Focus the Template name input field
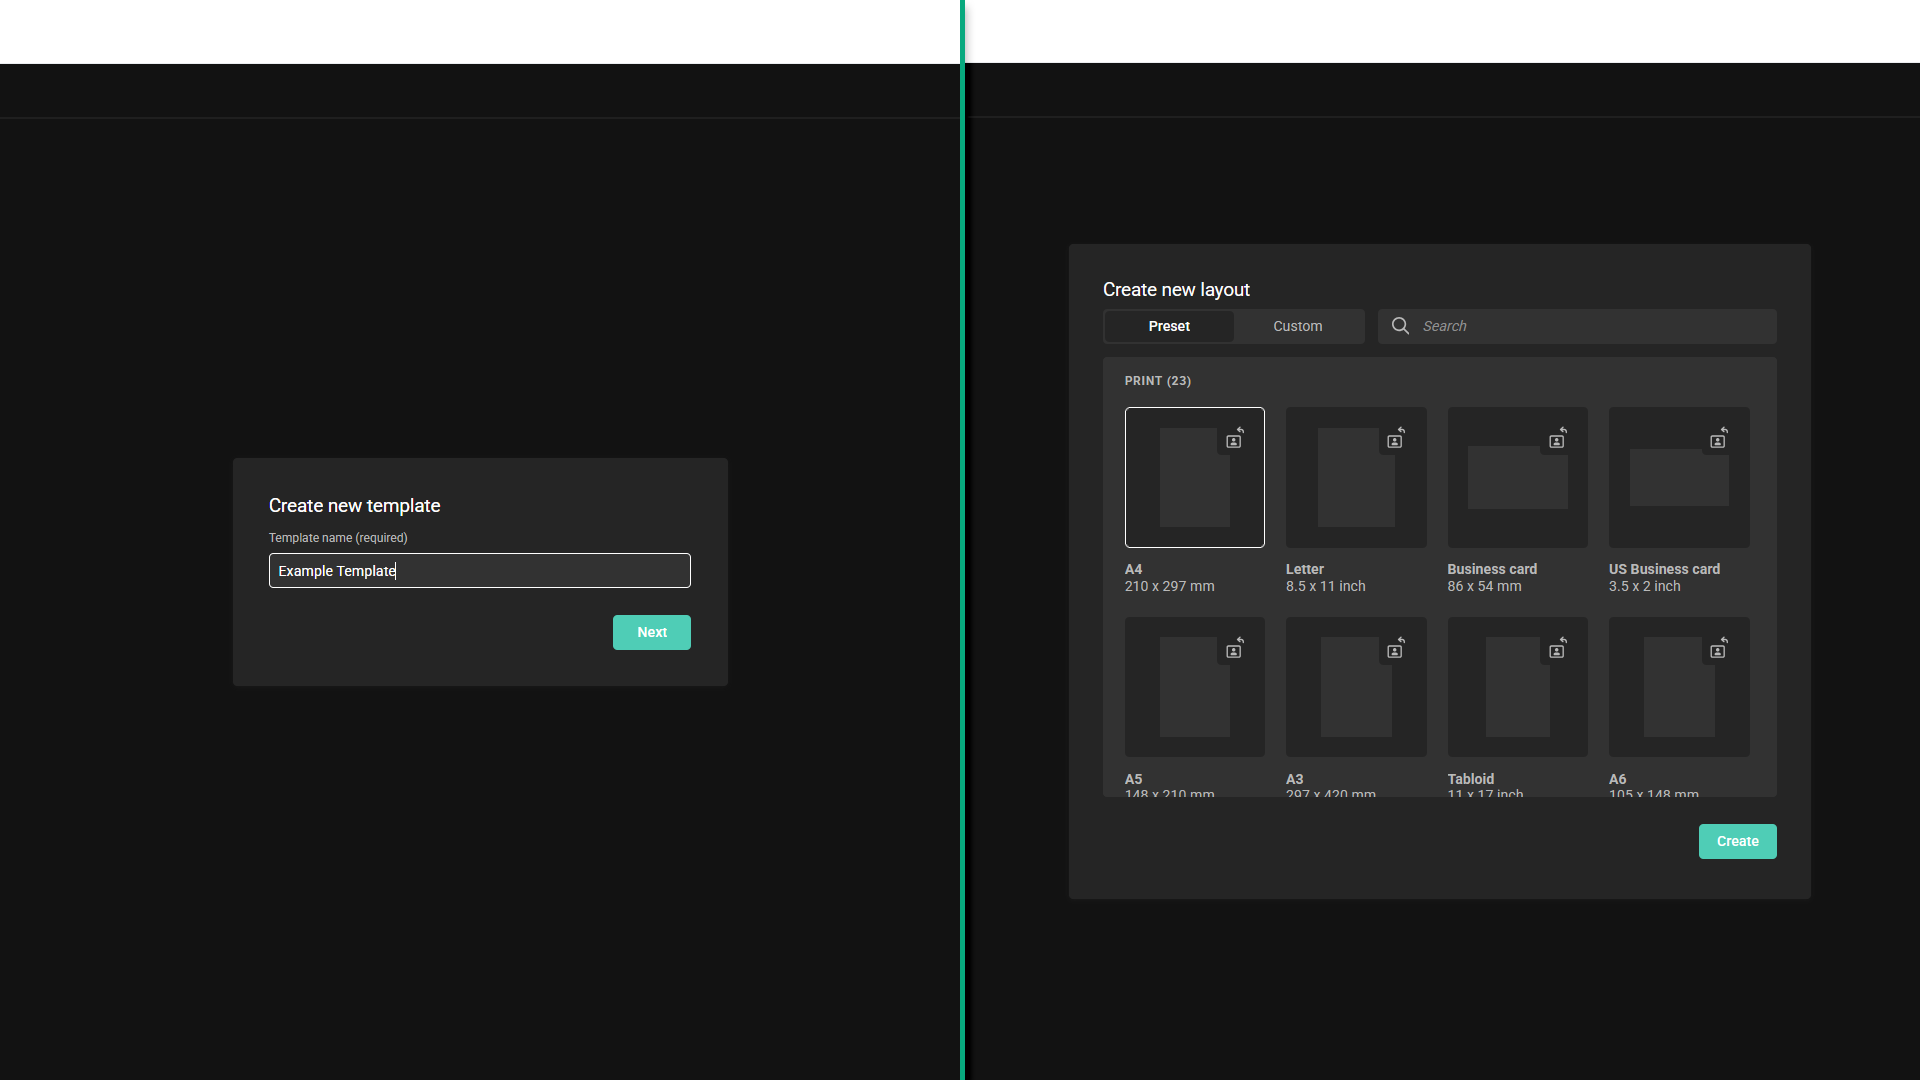The height and width of the screenshot is (1080, 1920). pyautogui.click(x=480, y=570)
